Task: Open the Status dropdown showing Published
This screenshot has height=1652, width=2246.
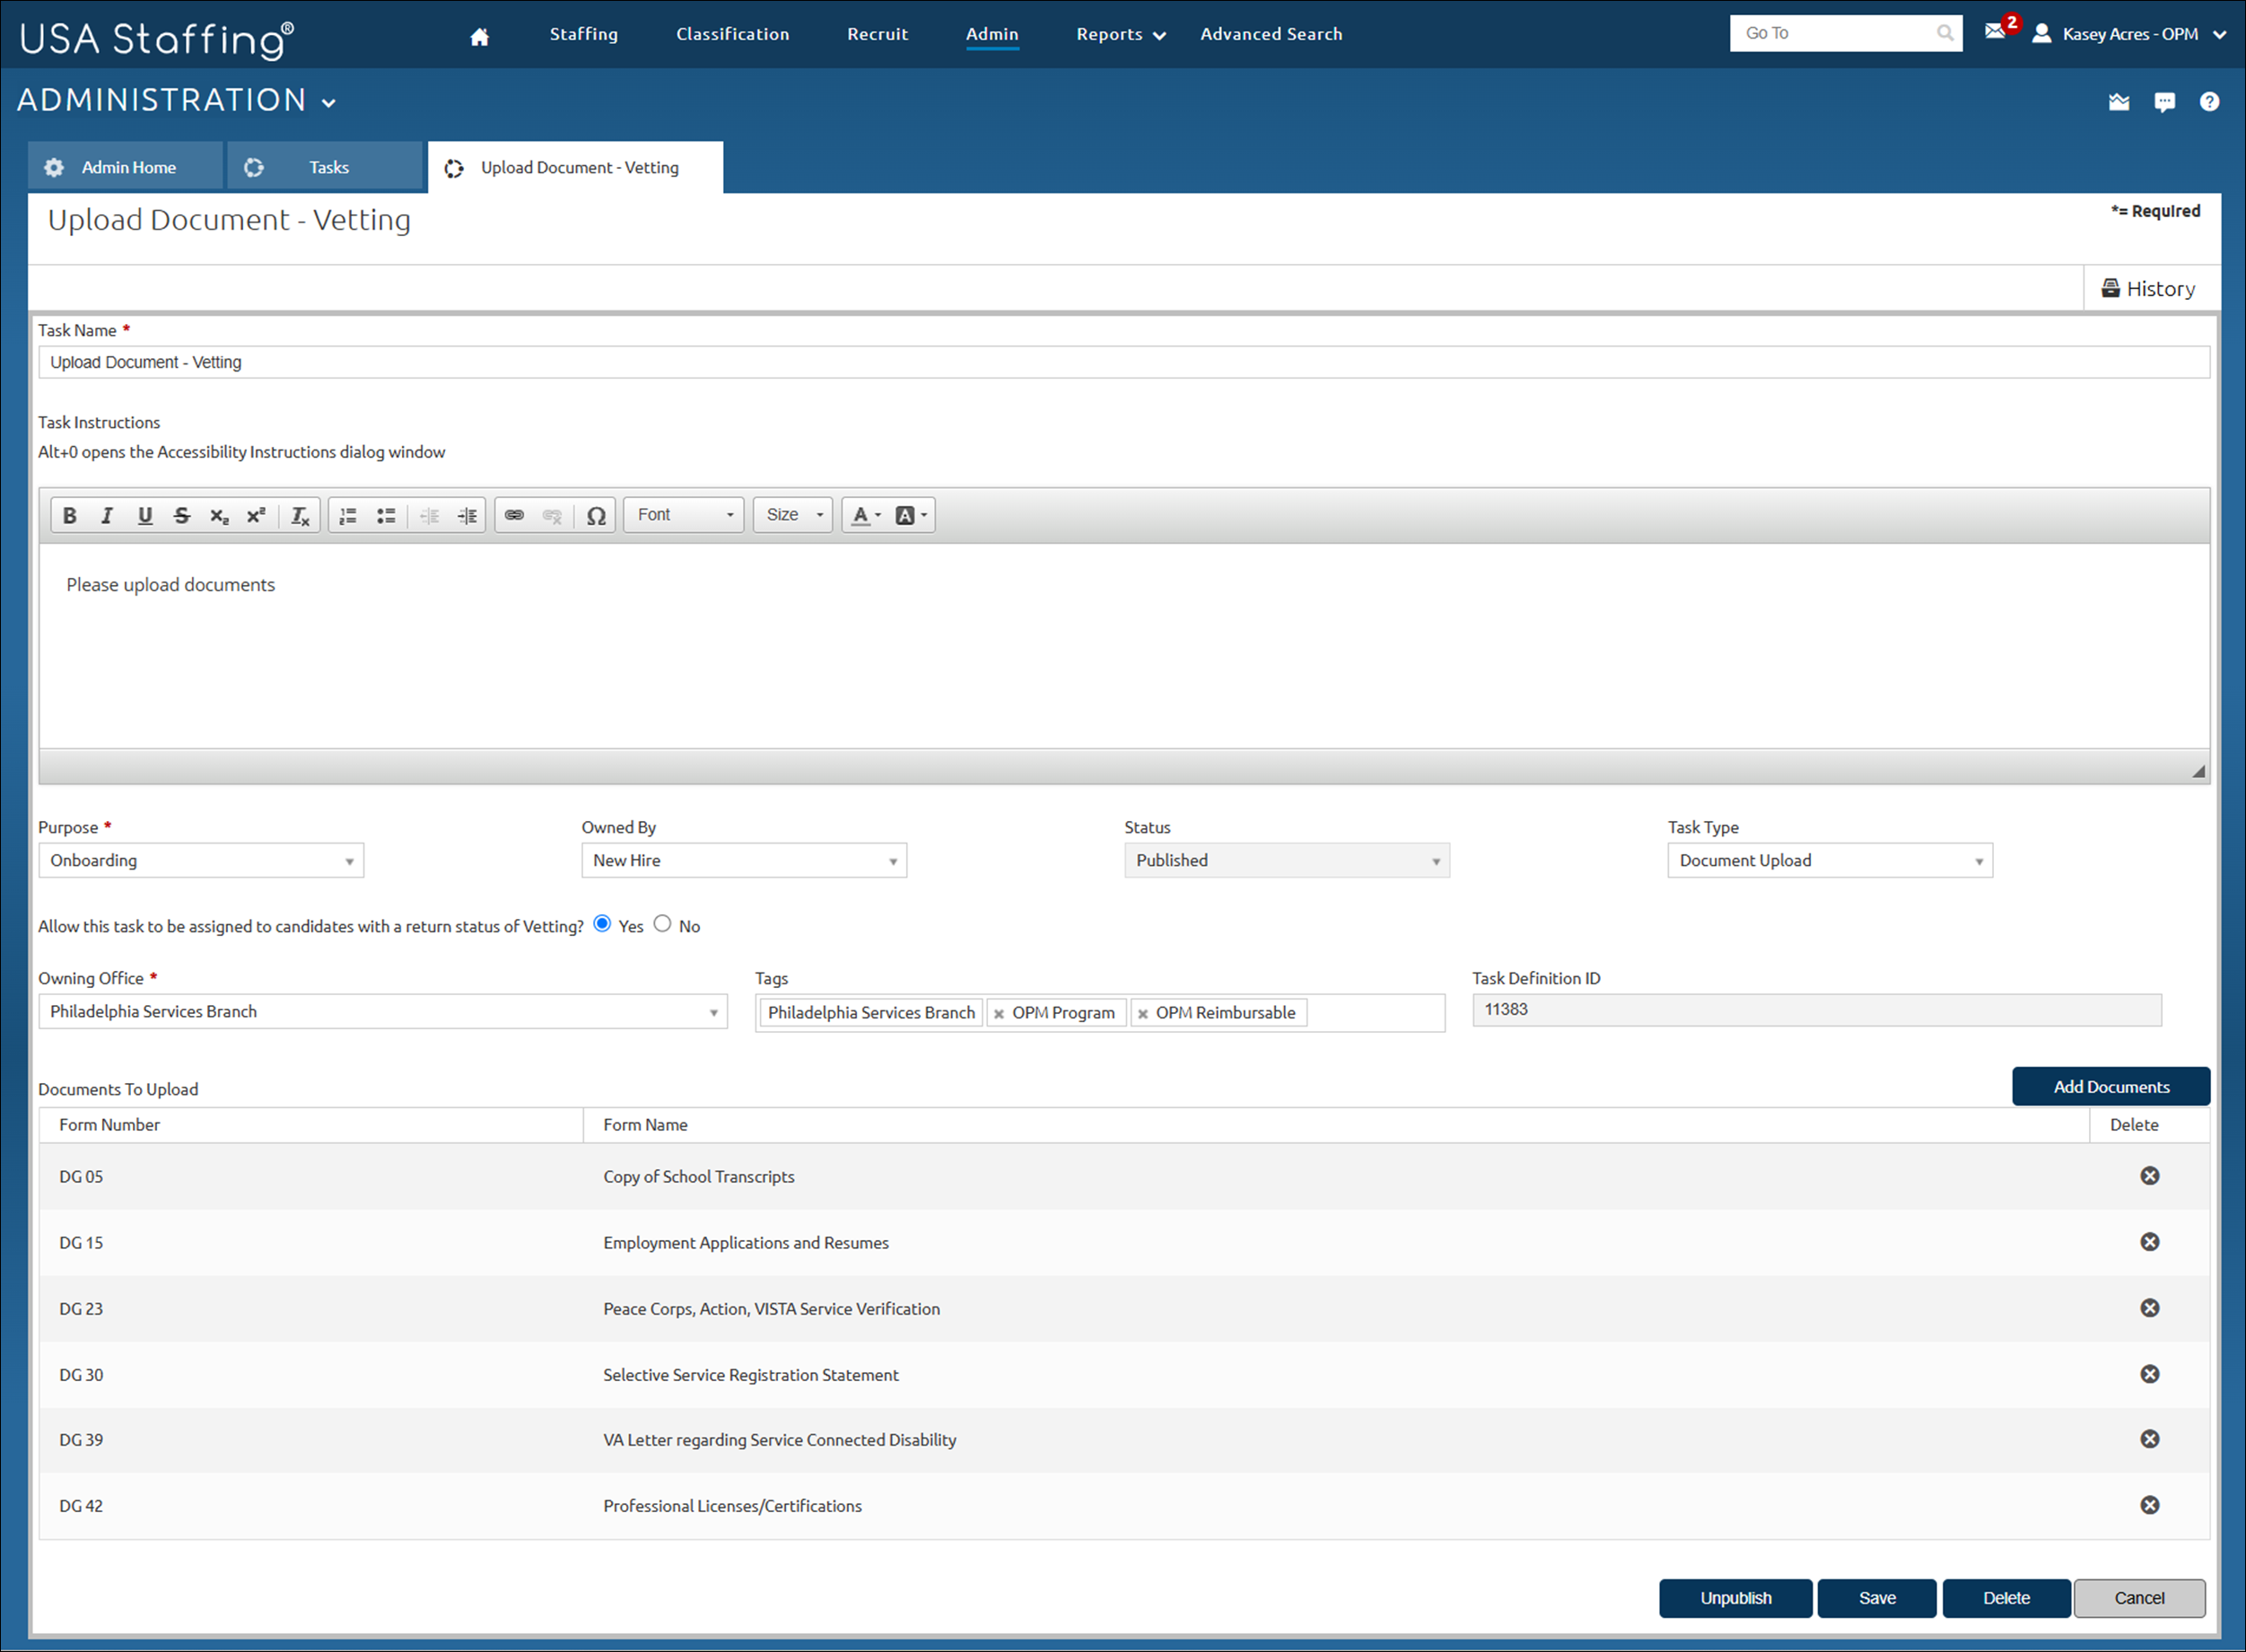Action: (x=1287, y=860)
